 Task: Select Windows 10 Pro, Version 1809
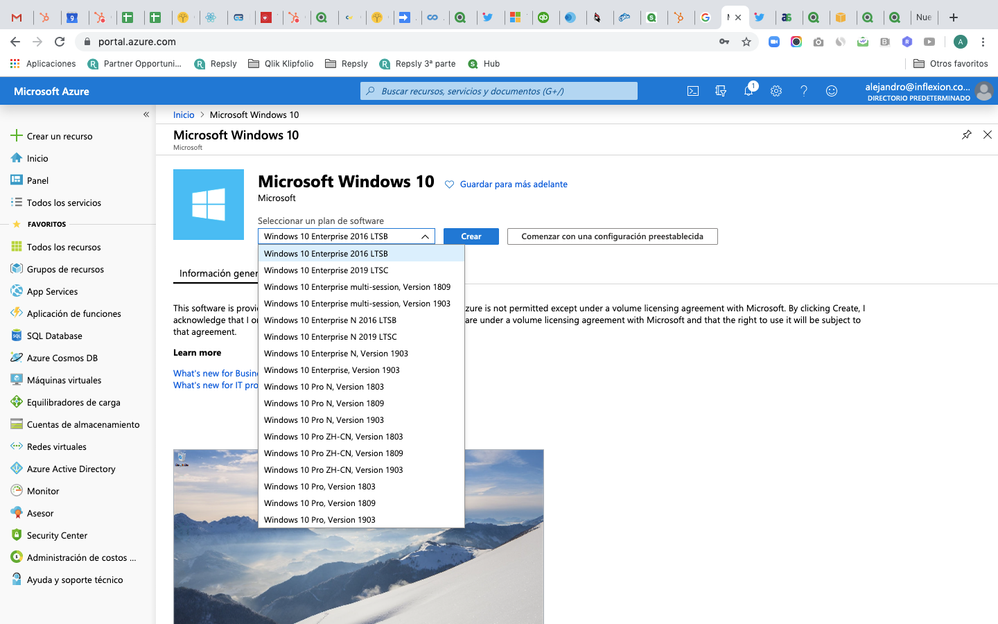pos(361,502)
